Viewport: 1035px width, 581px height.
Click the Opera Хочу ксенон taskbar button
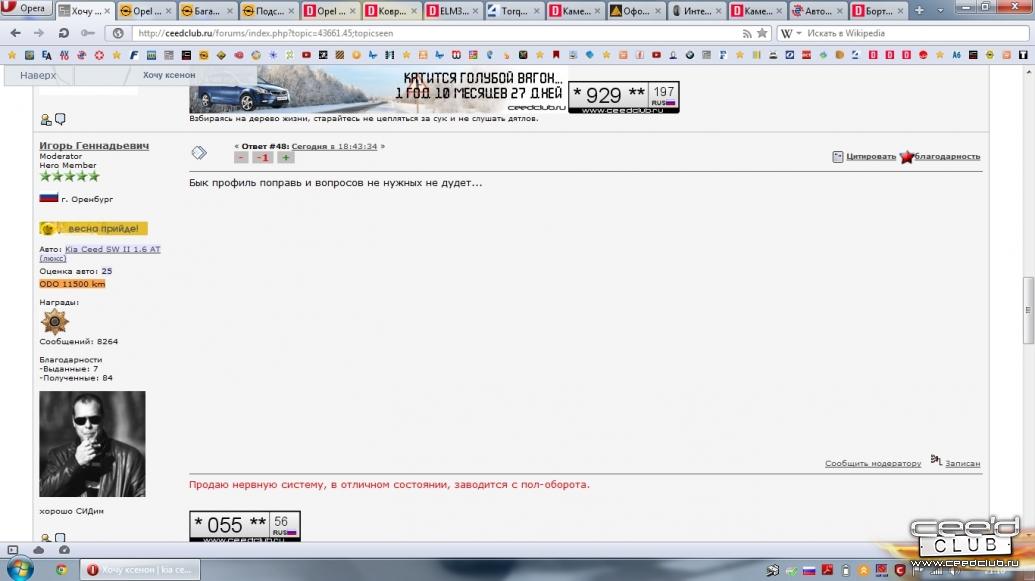(x=140, y=569)
